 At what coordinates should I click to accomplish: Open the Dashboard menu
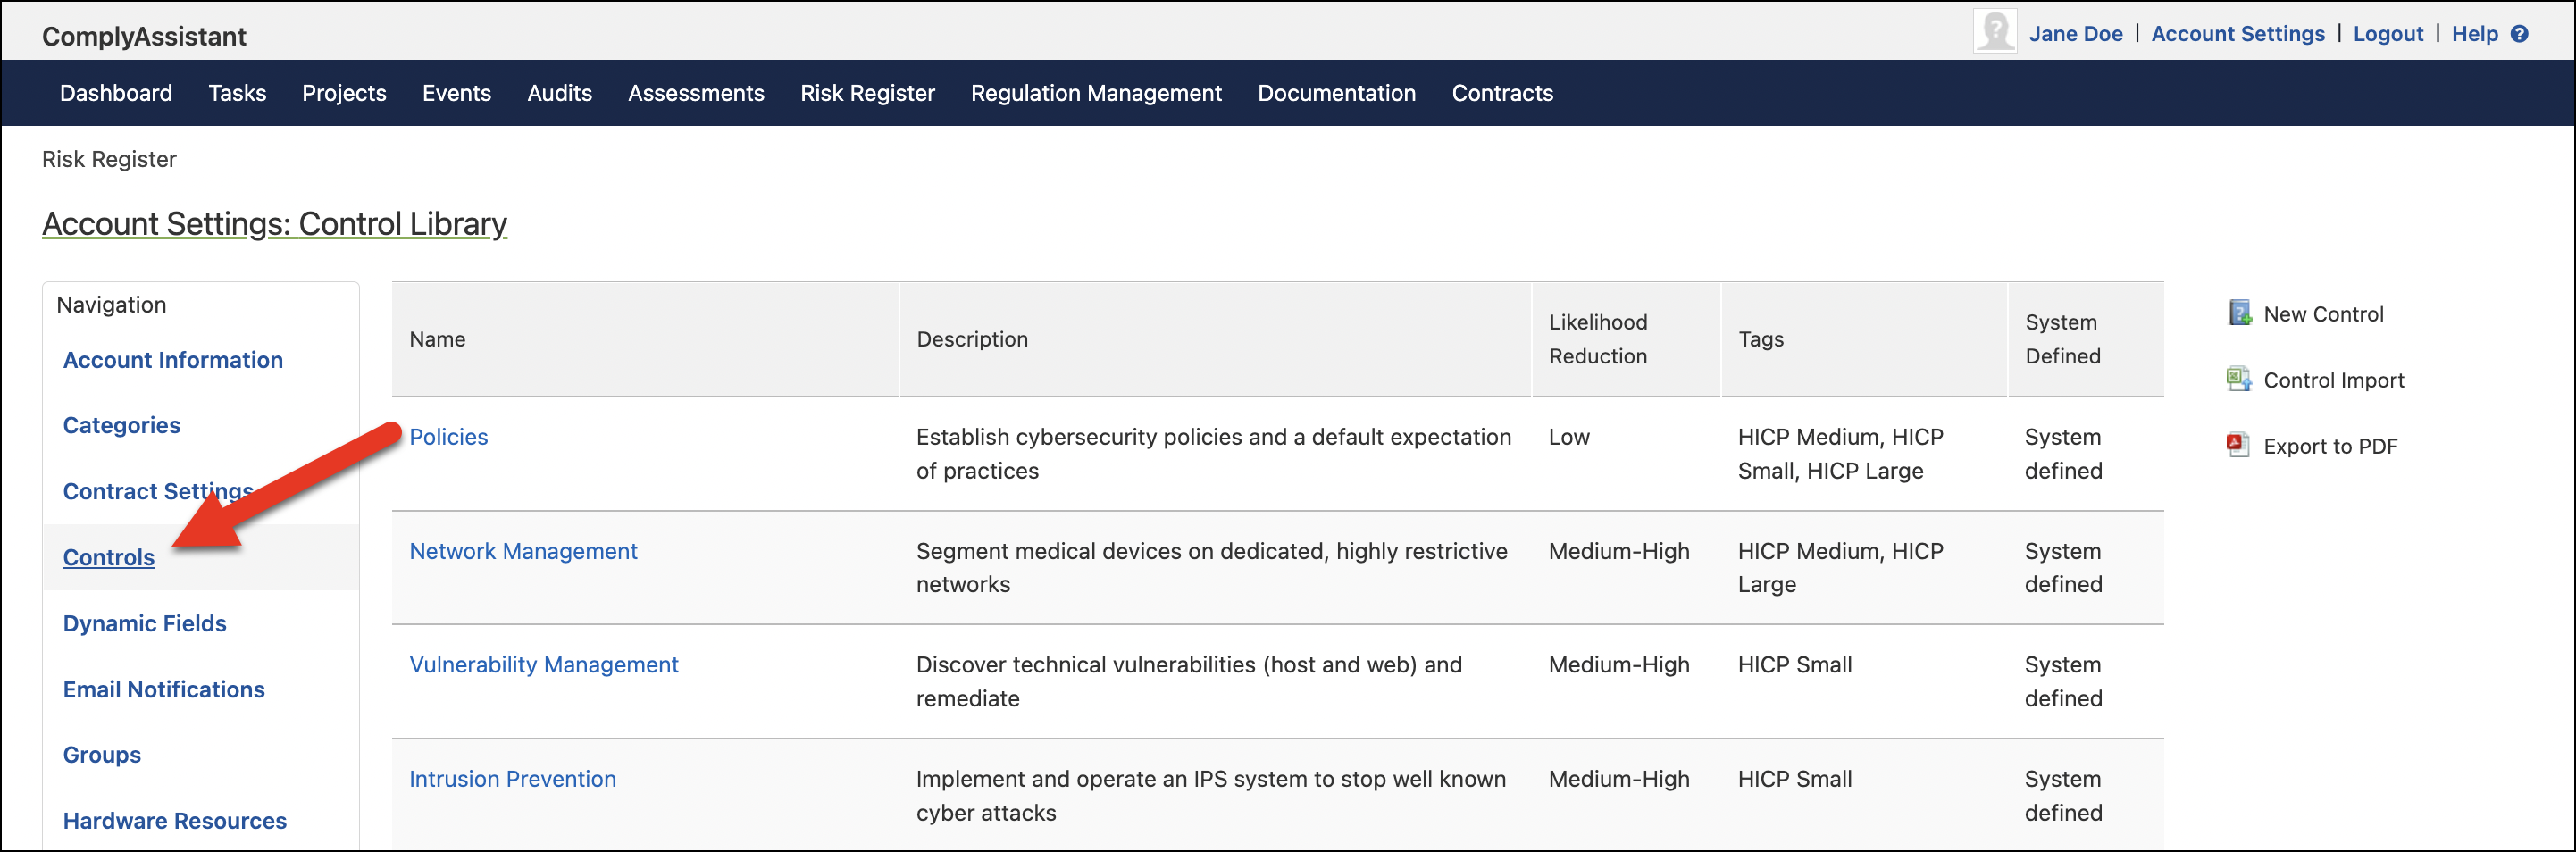pos(116,93)
